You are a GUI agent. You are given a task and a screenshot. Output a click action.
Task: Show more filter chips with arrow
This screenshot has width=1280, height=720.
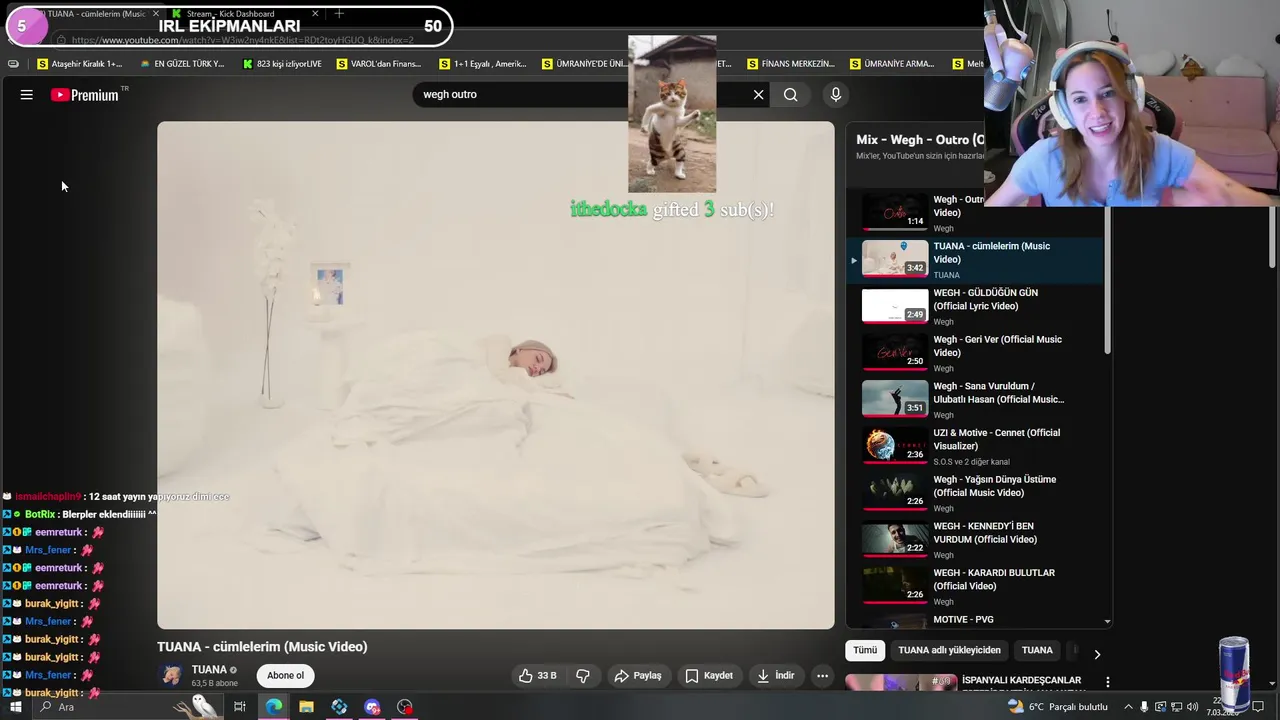1097,654
